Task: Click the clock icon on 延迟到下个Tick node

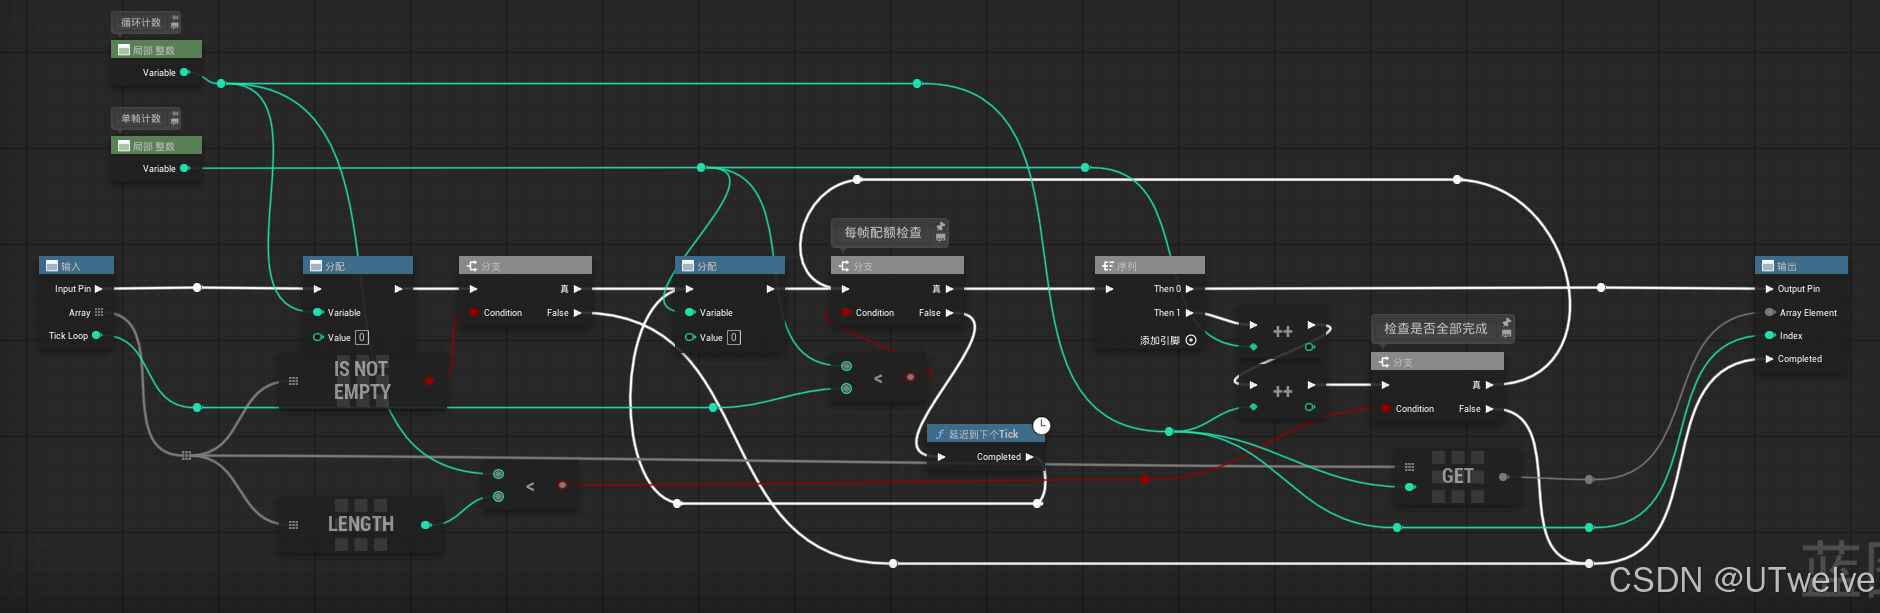Action: pyautogui.click(x=1041, y=425)
